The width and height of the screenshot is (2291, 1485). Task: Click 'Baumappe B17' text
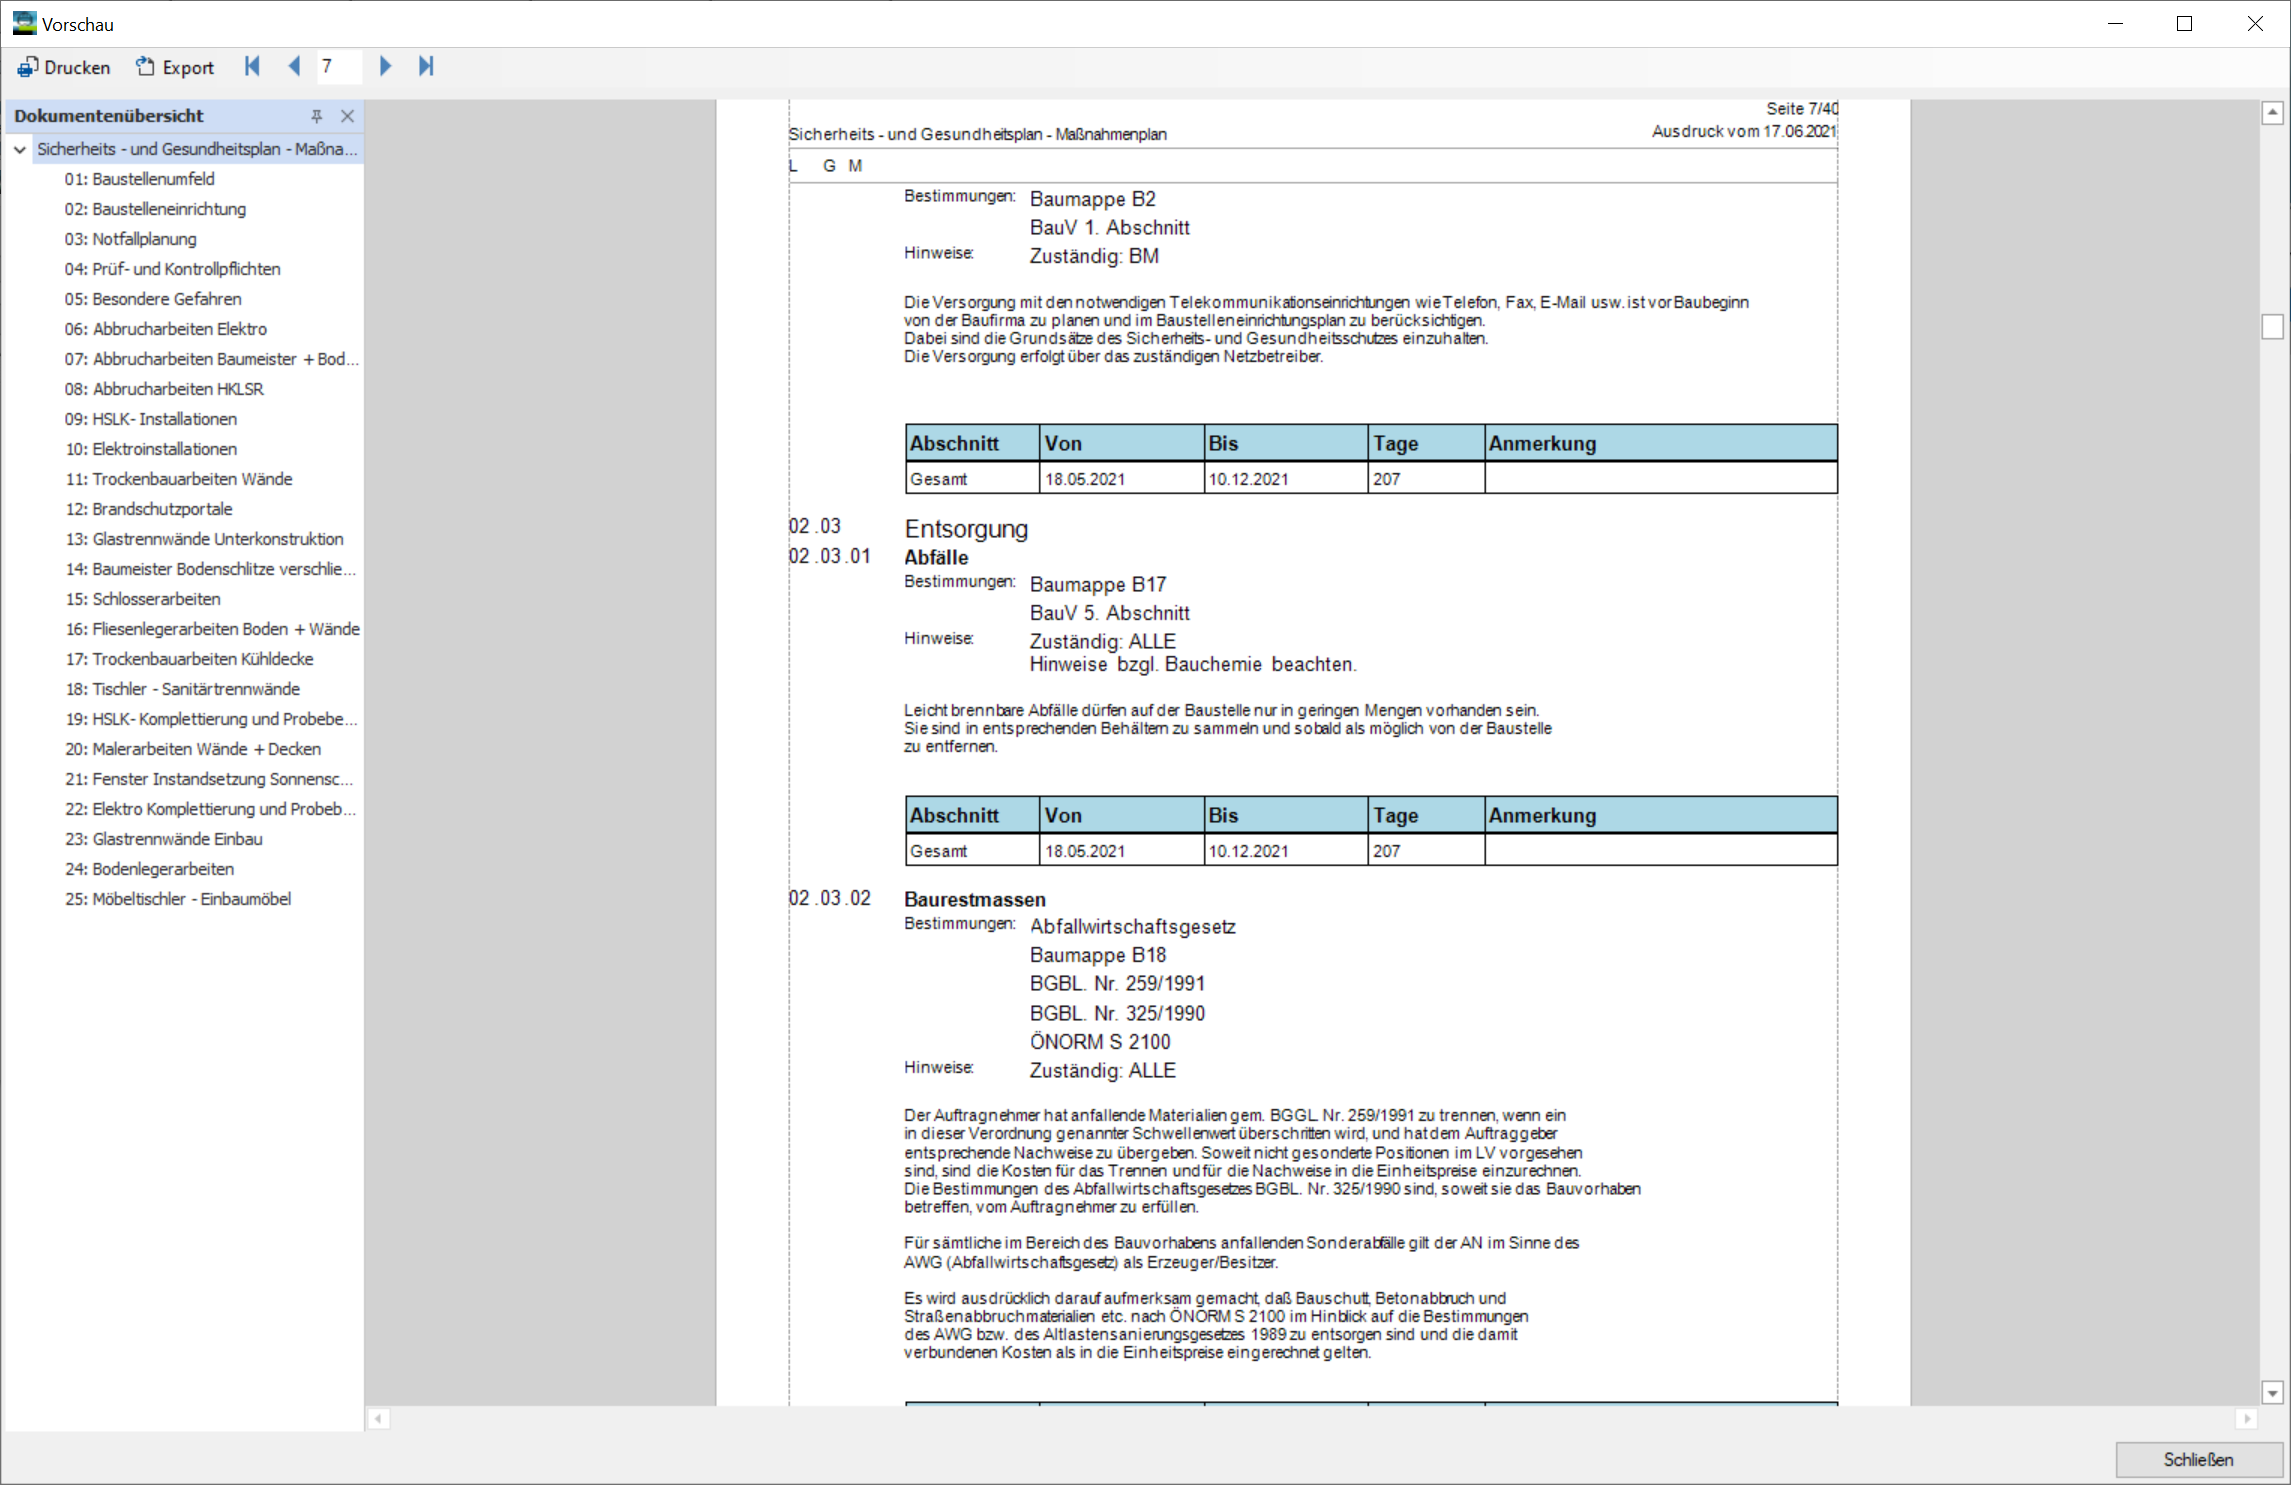pos(1098,584)
